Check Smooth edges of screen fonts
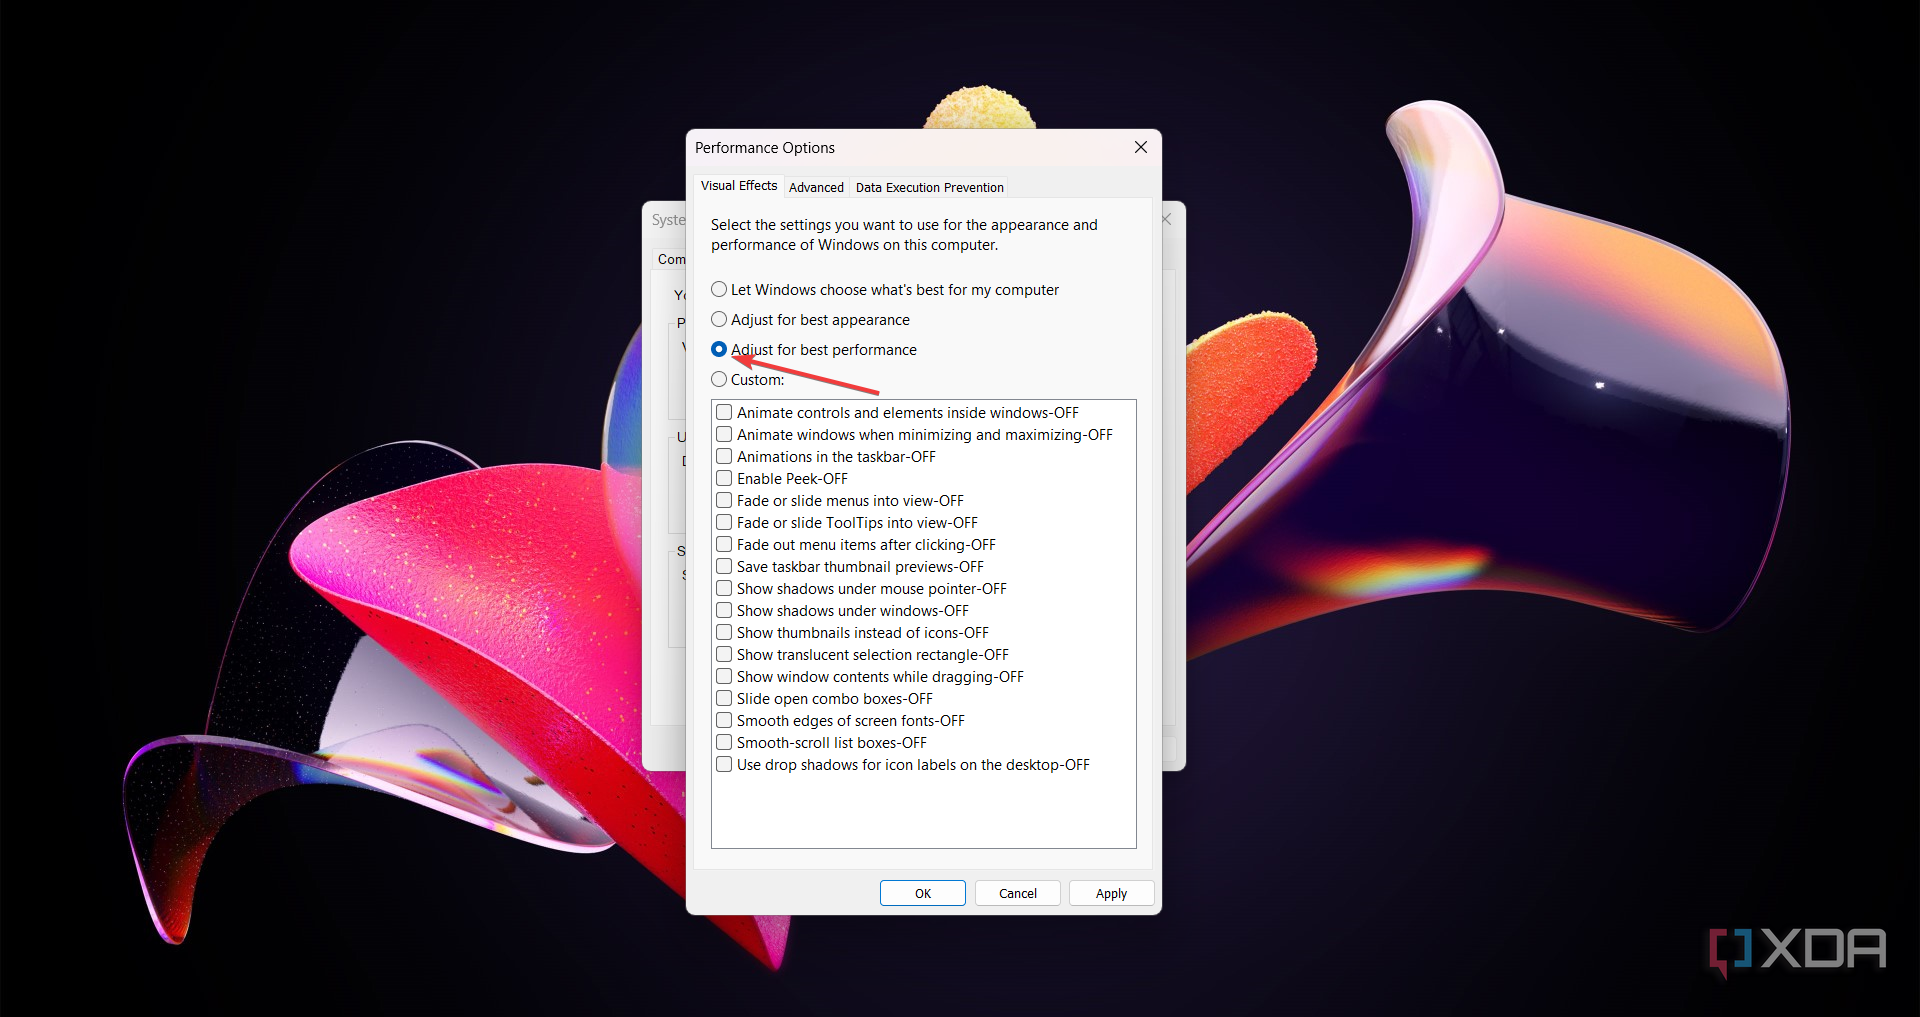The height and width of the screenshot is (1017, 1920). pyautogui.click(x=724, y=721)
